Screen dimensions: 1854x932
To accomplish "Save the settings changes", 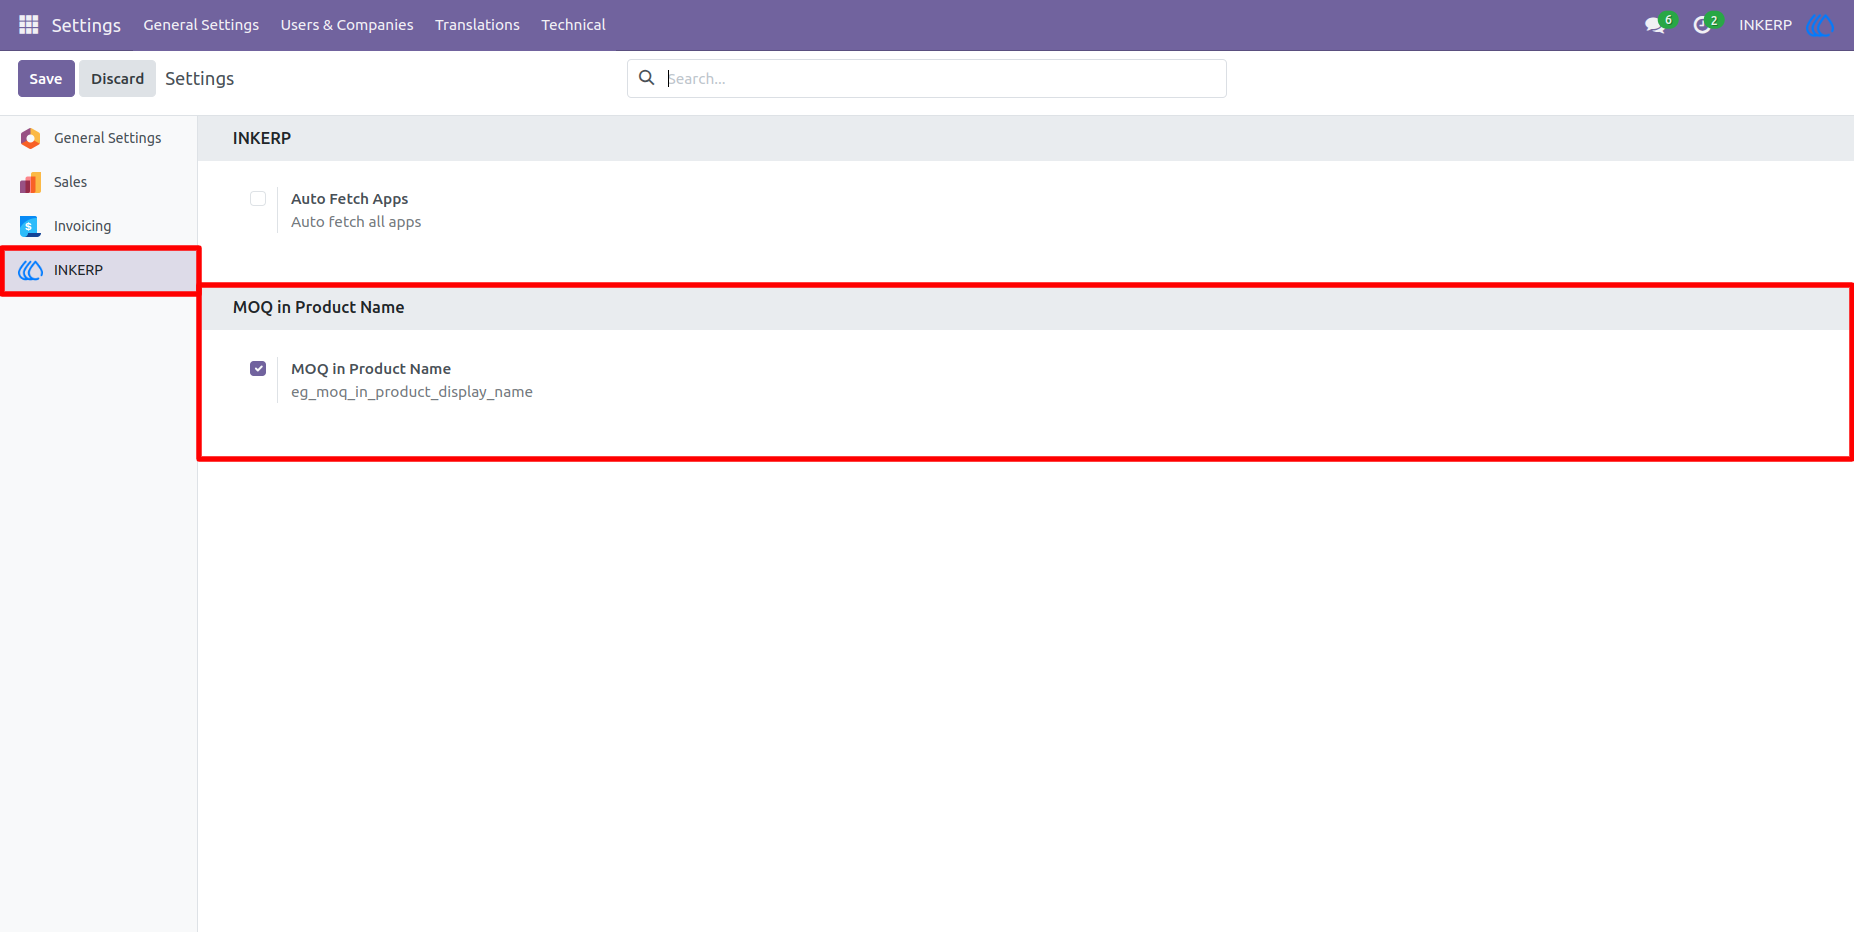I will (x=46, y=78).
